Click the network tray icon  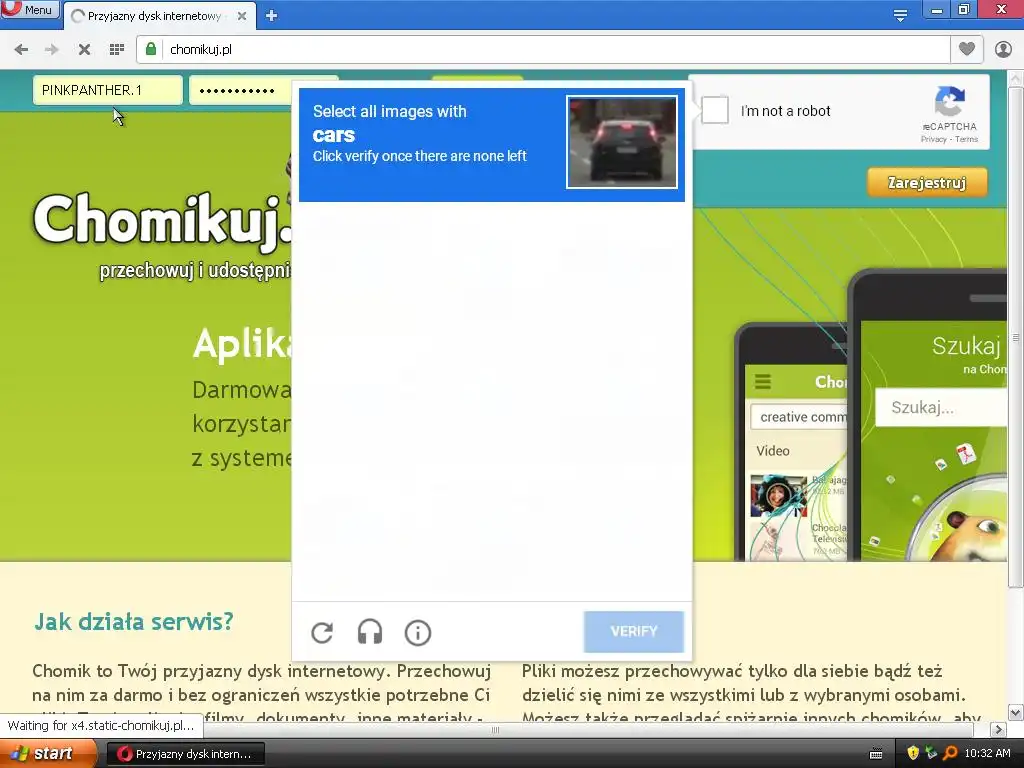931,753
